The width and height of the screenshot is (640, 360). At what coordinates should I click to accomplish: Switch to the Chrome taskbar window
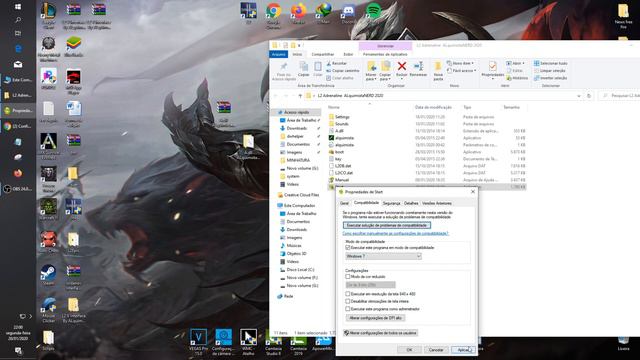(x=18, y=126)
